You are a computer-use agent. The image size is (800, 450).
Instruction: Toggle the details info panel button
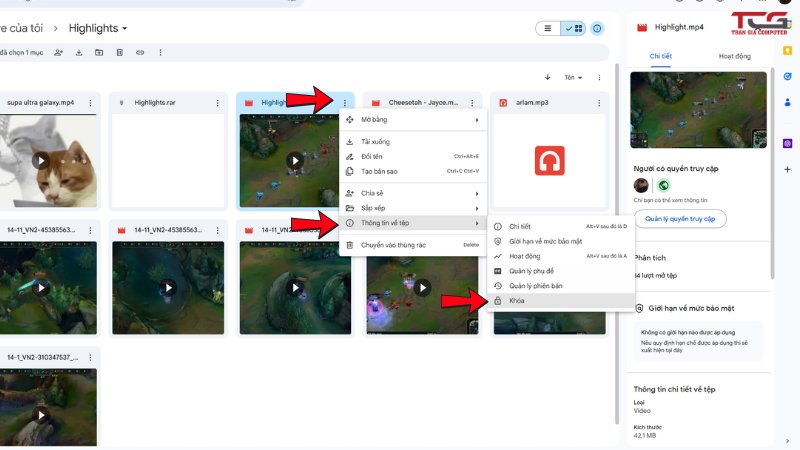(x=597, y=29)
